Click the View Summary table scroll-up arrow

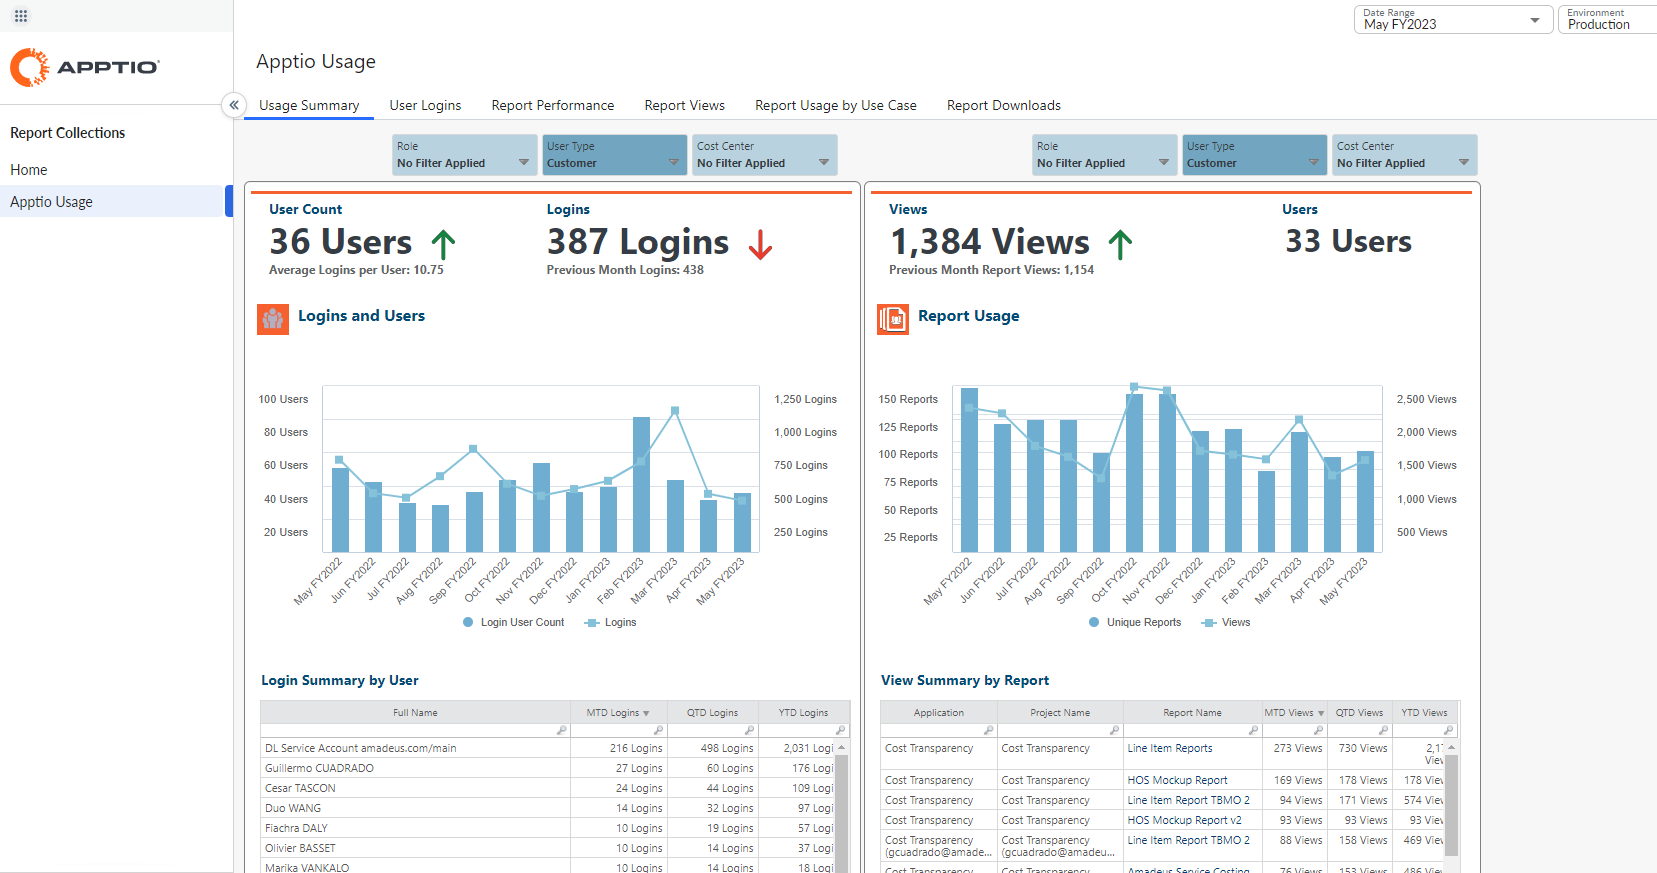tap(1452, 748)
